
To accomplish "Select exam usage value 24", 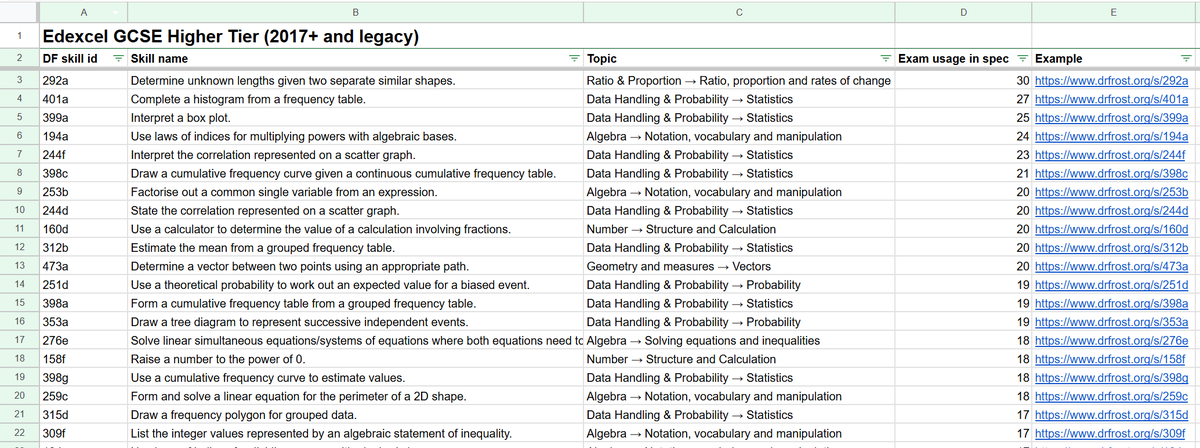I will coord(962,137).
